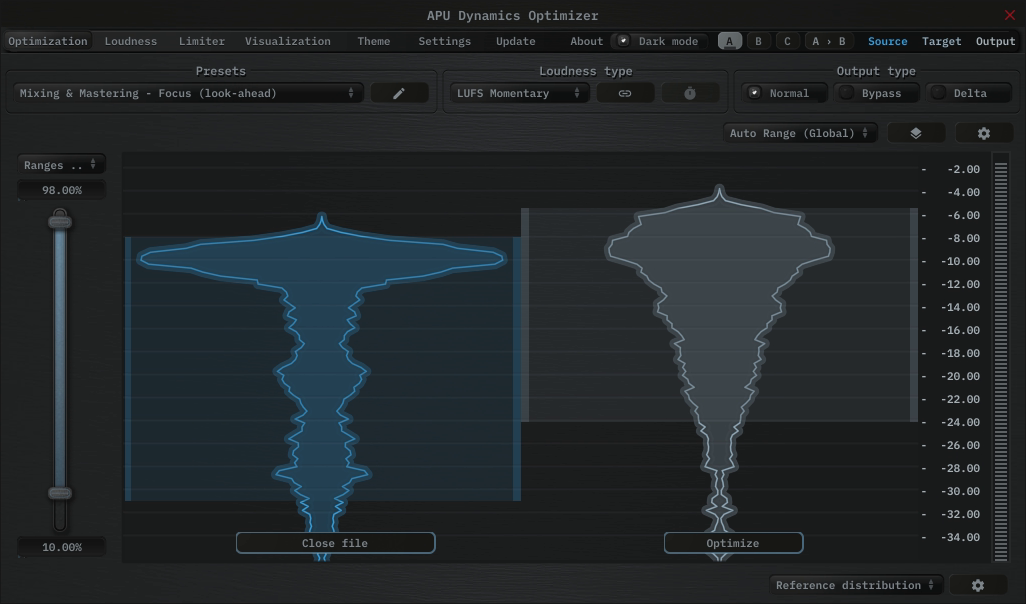Open the Auto Range (Global) dropdown

(800, 133)
